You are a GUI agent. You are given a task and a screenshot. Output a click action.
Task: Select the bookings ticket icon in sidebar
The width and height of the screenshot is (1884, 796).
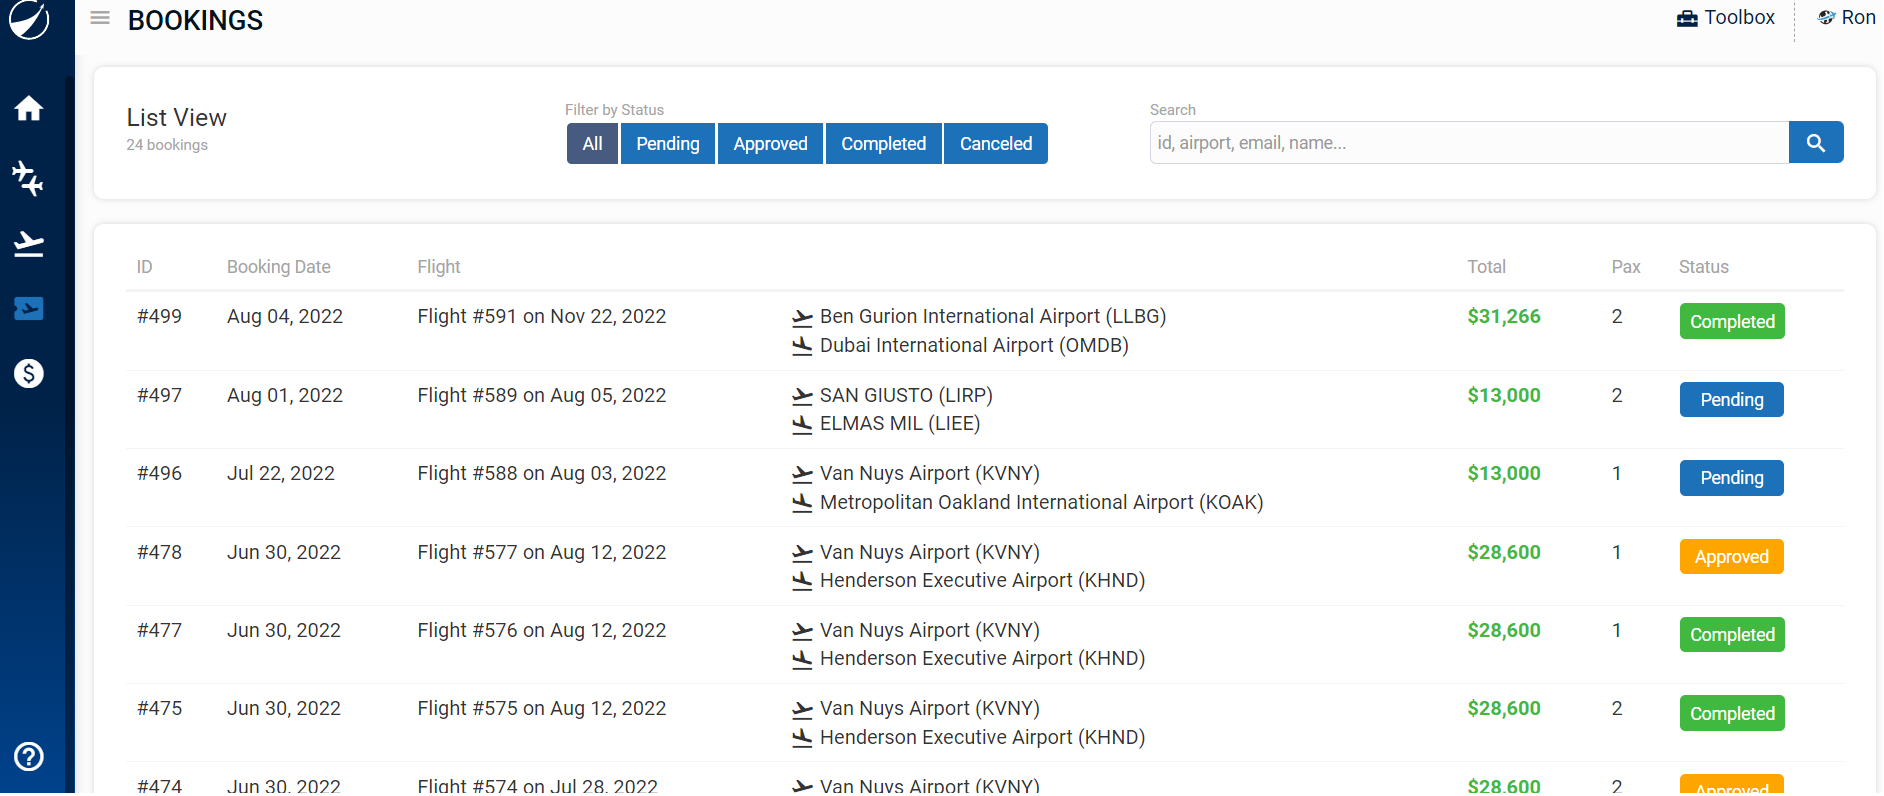(29, 309)
